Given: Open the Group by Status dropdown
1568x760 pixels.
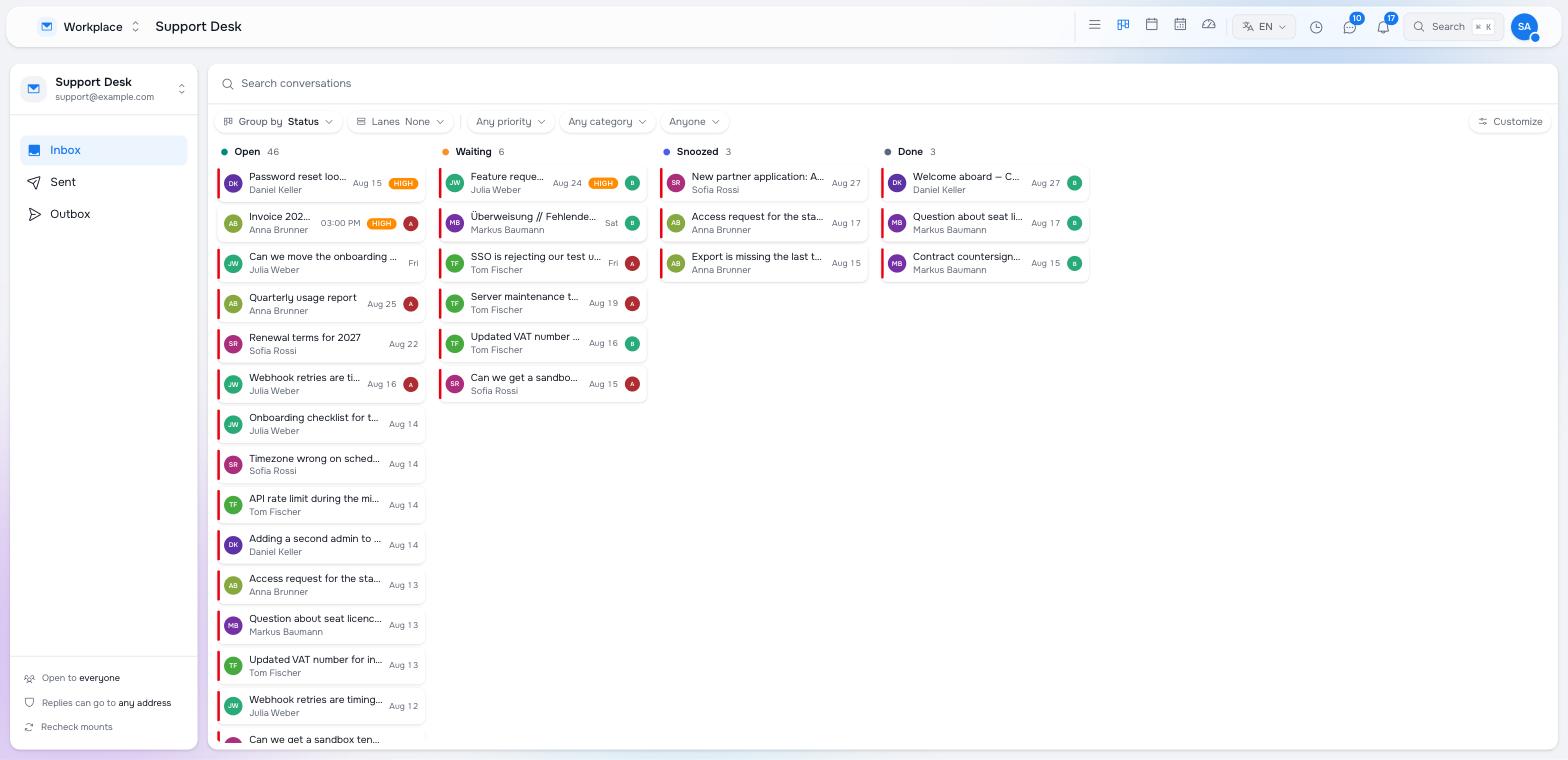Looking at the screenshot, I should click(278, 122).
